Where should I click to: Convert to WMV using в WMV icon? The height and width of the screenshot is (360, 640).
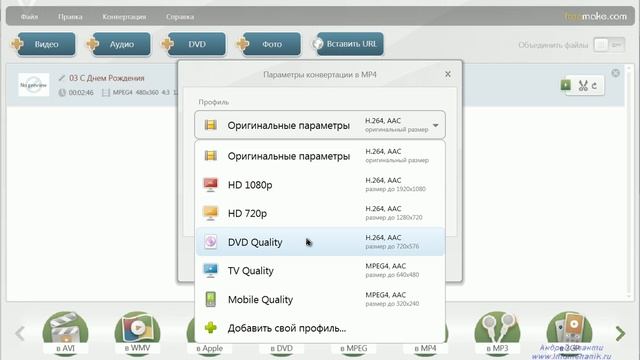(138, 333)
